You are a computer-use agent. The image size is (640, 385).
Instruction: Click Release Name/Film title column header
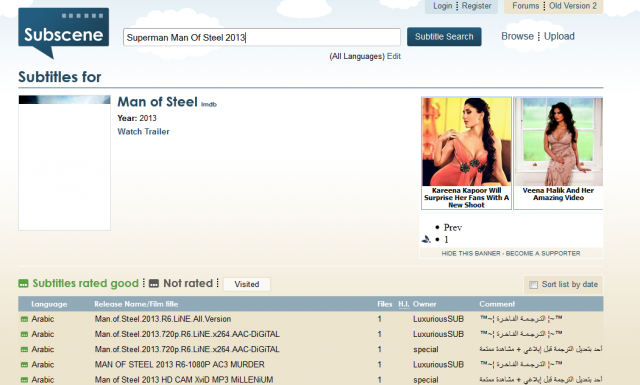click(136, 304)
